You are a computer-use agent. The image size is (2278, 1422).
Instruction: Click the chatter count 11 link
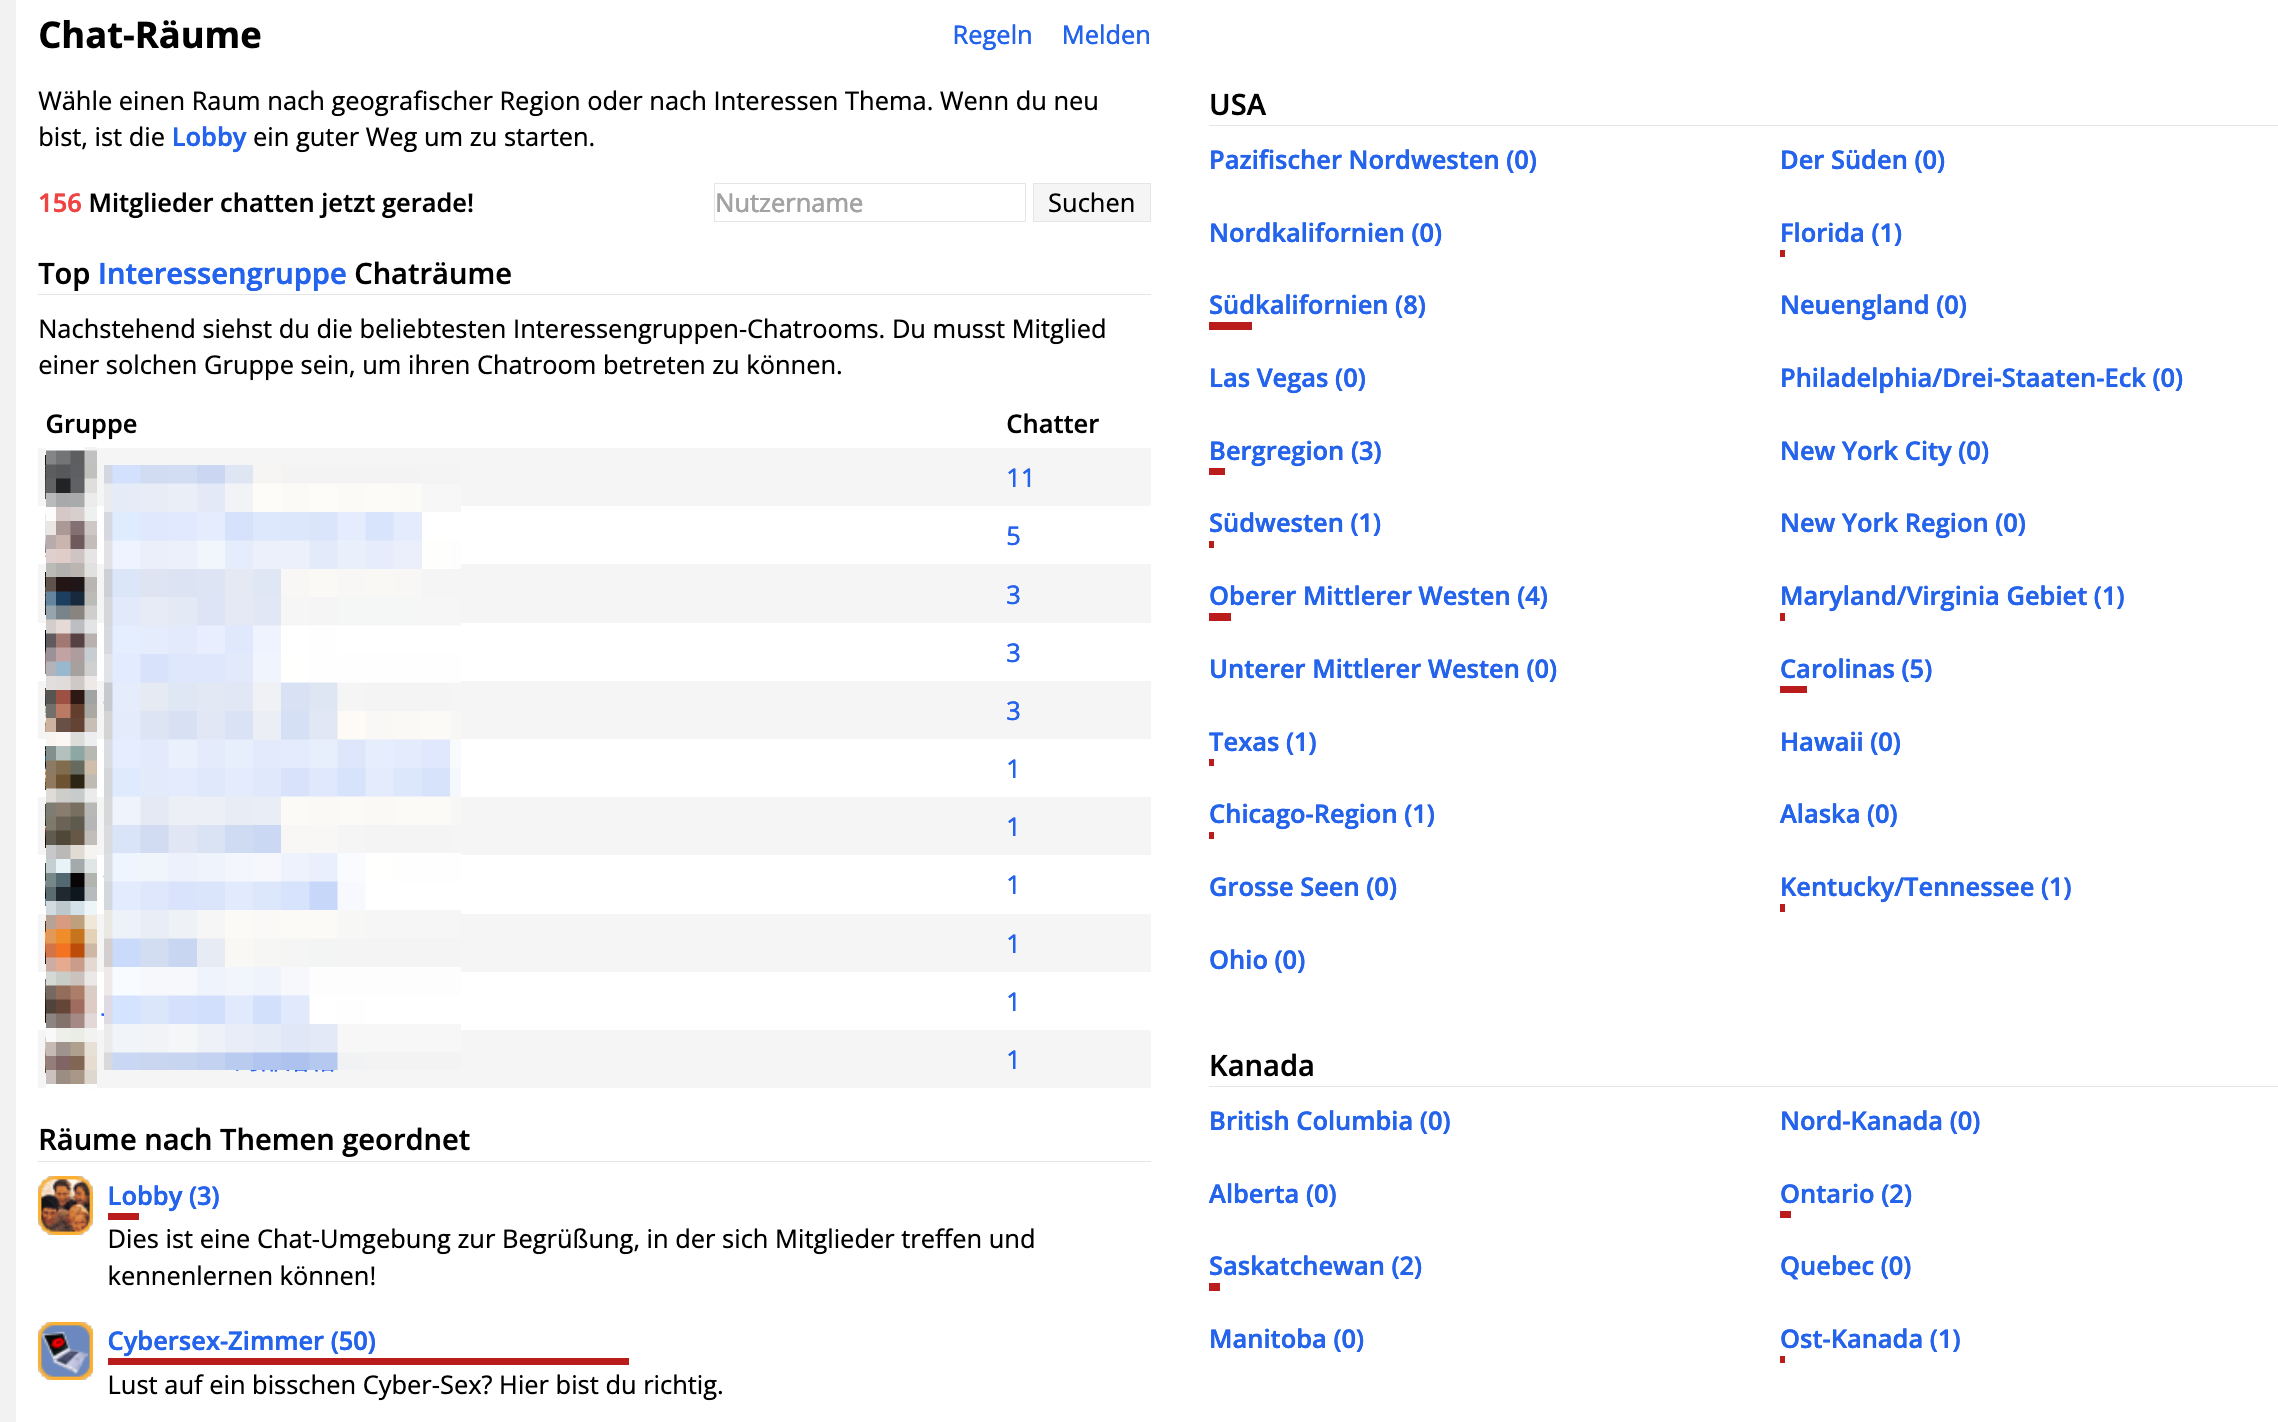(1019, 478)
